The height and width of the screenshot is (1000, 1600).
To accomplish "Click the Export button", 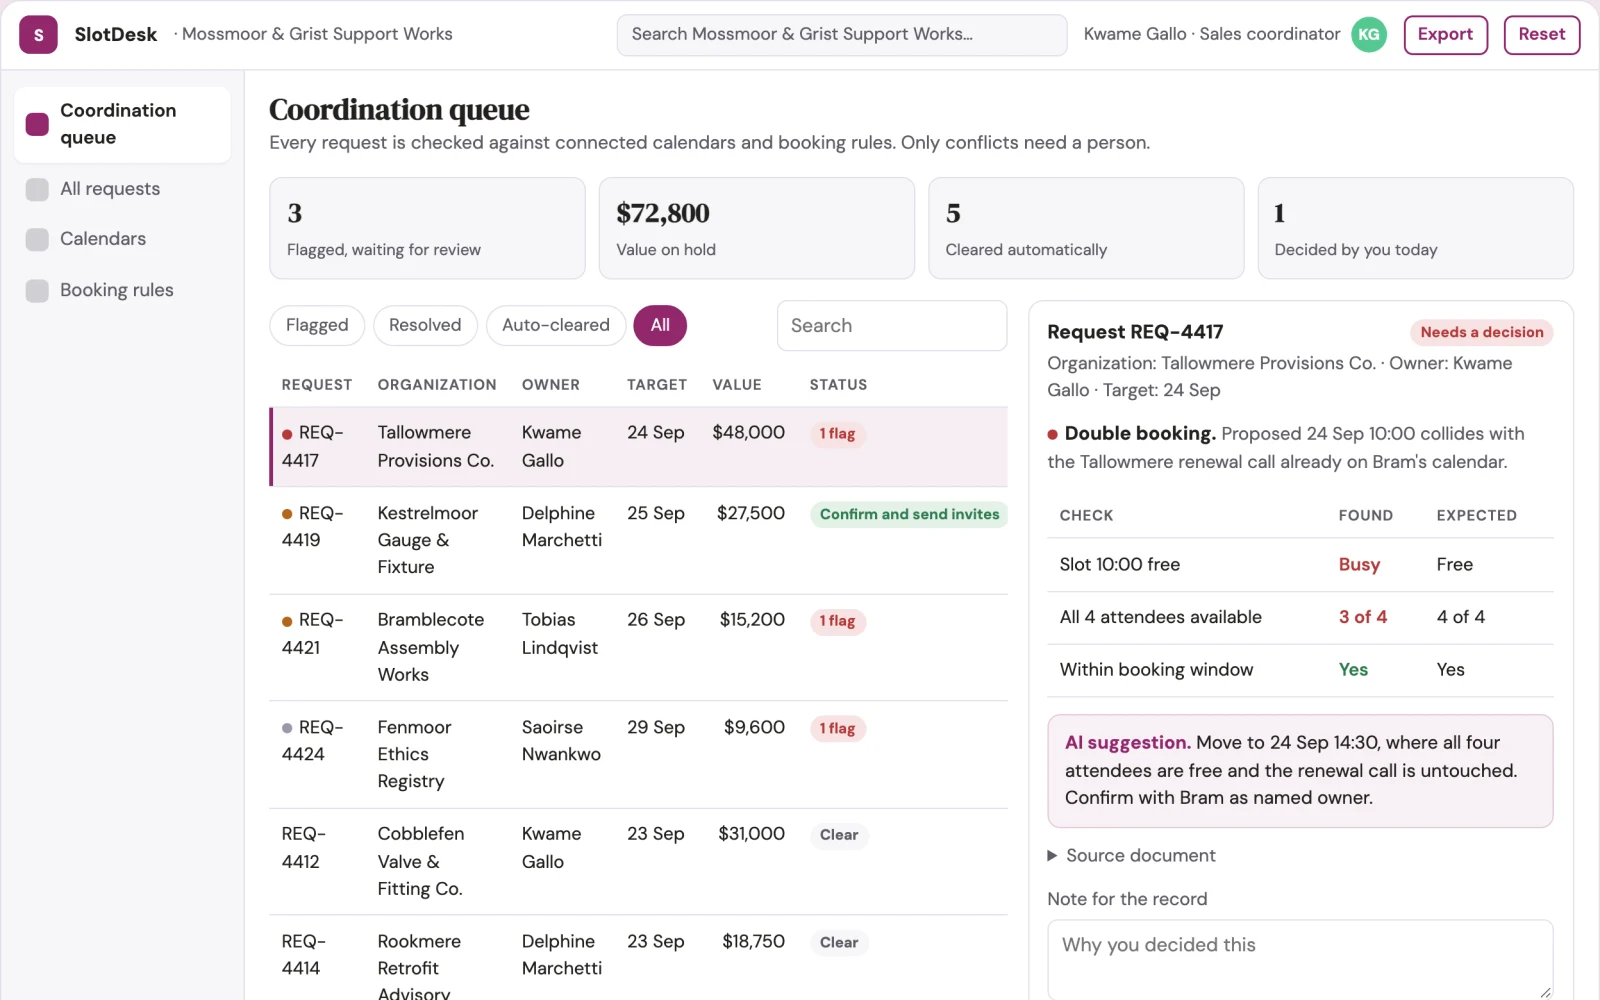I will coord(1445,35).
